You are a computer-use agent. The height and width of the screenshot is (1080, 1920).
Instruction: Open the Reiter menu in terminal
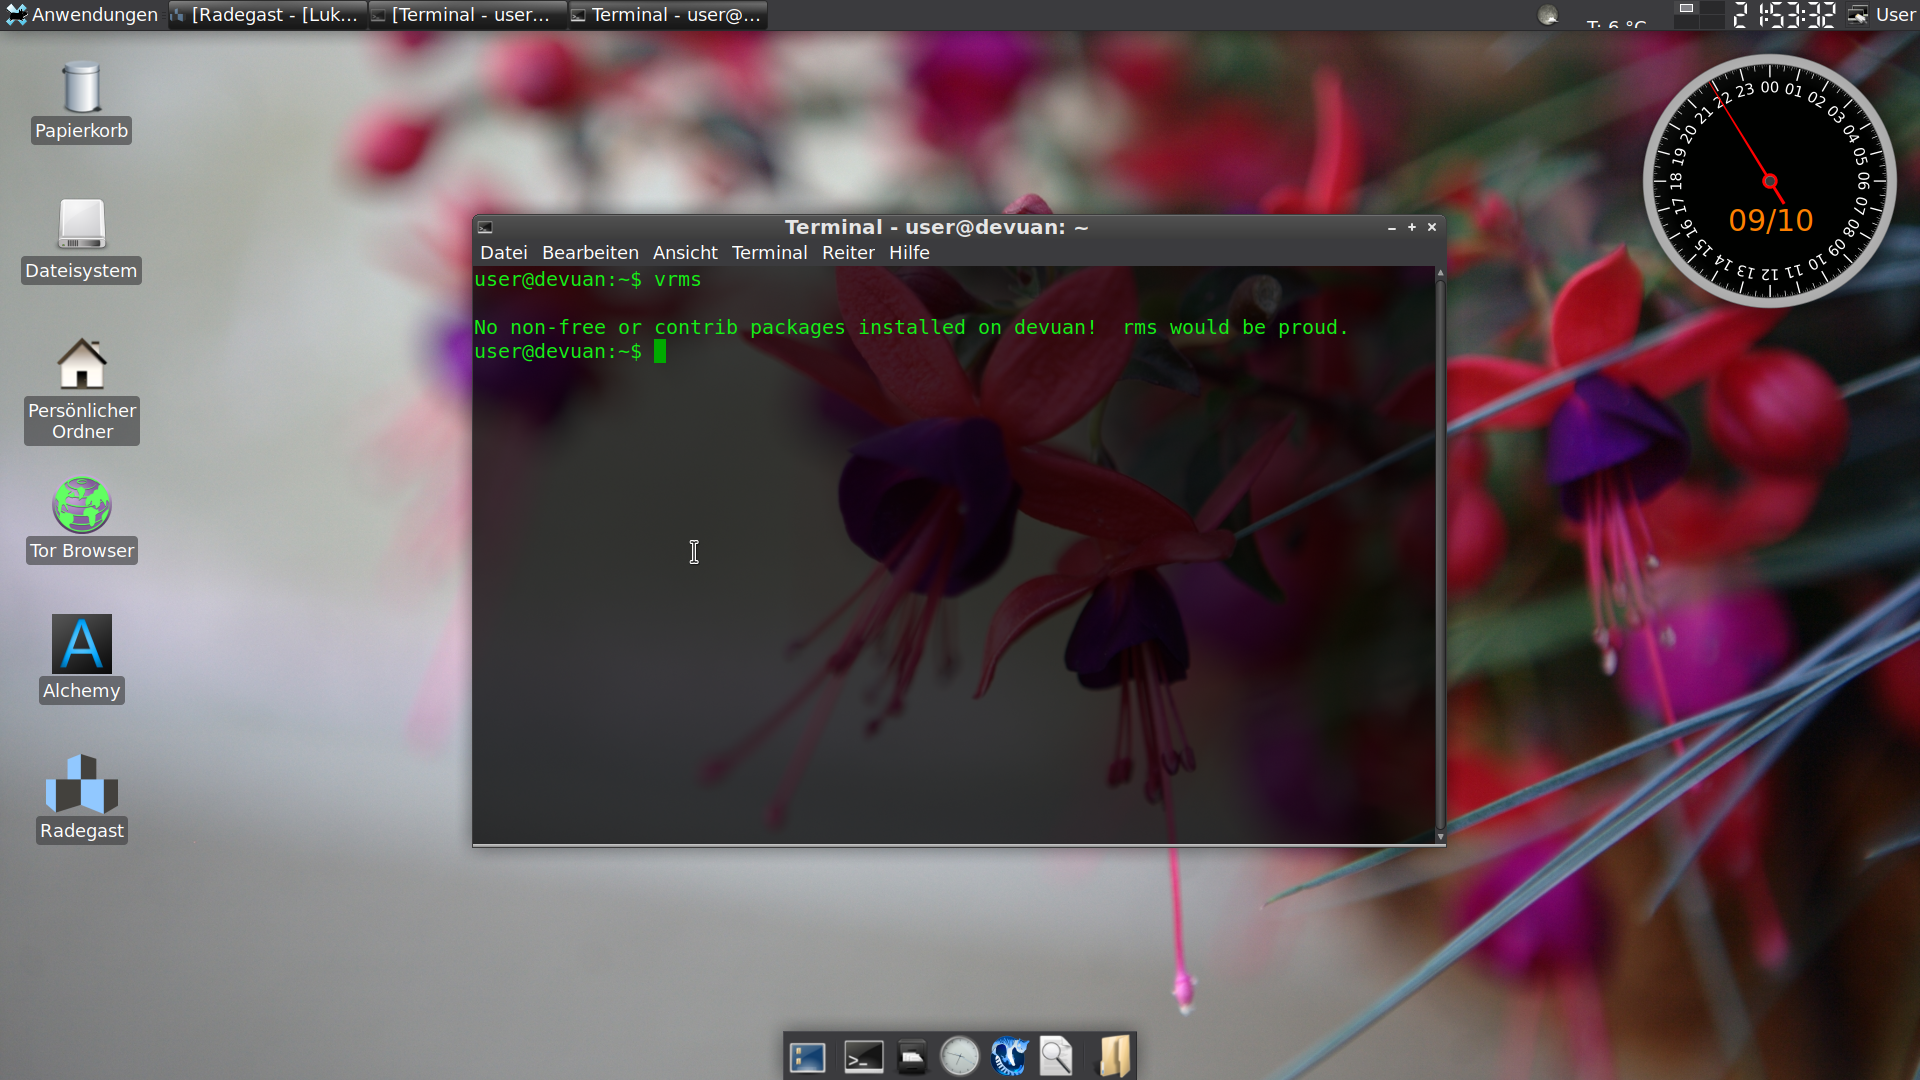[848, 253]
